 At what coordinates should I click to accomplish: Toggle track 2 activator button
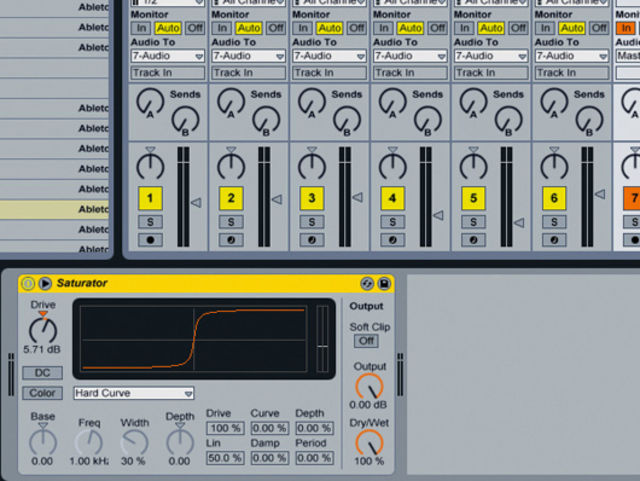click(231, 198)
